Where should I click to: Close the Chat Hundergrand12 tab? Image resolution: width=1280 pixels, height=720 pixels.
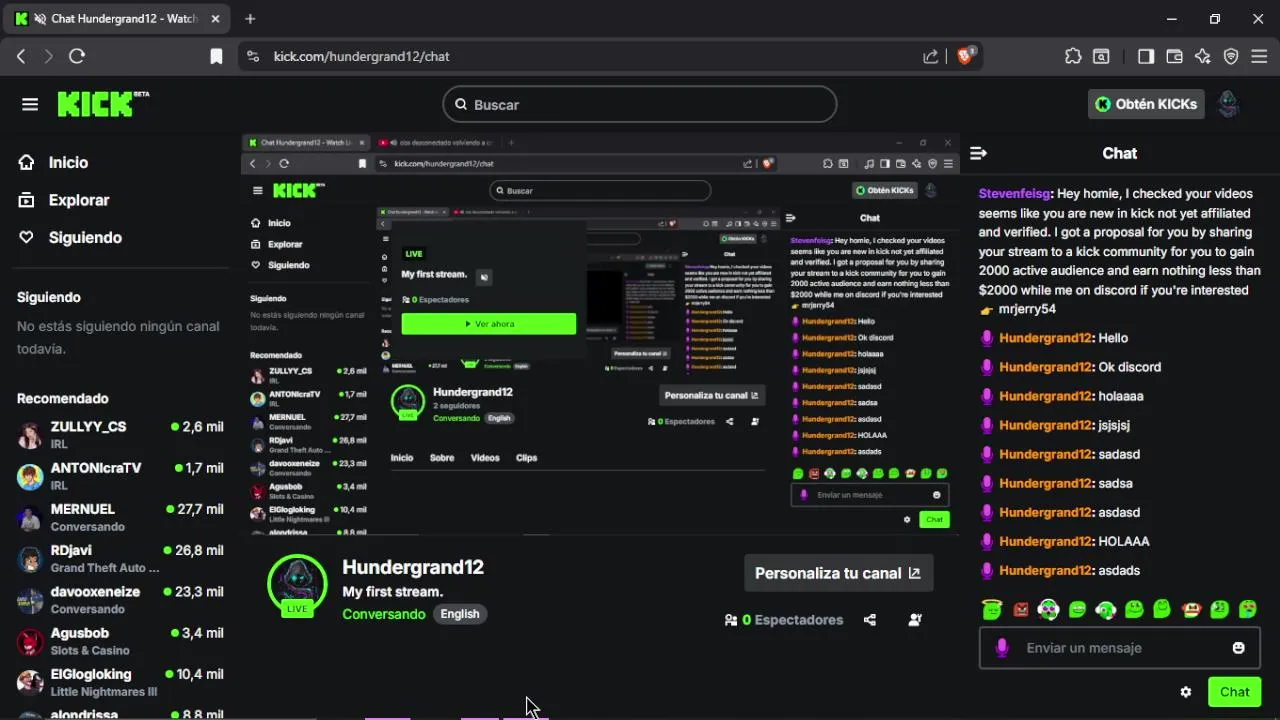tap(215, 18)
